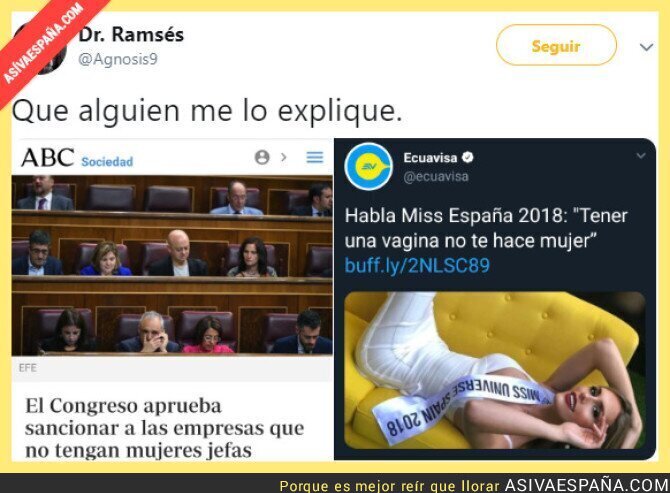Screen dimensions: 670x493
Task: Open the @Agnosis9 handle
Action: coord(118,59)
